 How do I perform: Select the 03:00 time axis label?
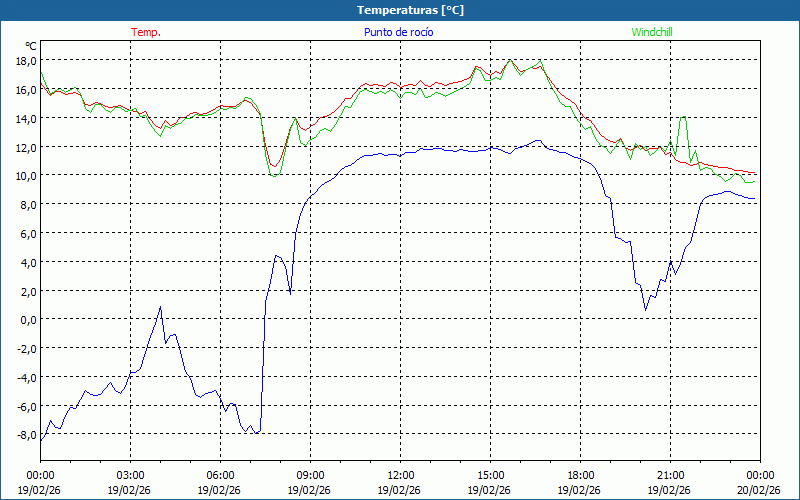tap(130, 475)
